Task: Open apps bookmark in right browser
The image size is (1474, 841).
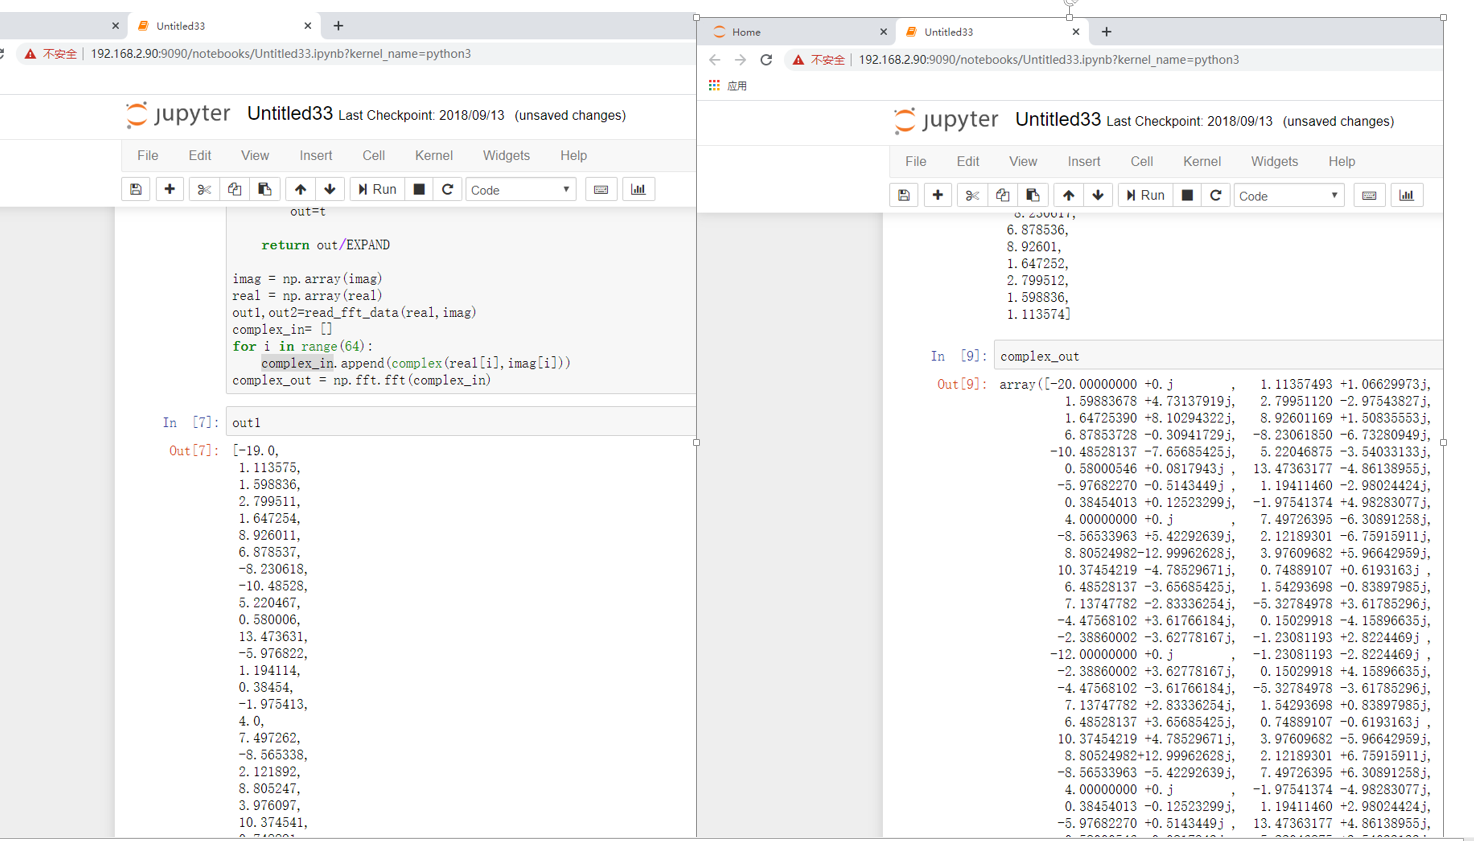Action: click(728, 86)
